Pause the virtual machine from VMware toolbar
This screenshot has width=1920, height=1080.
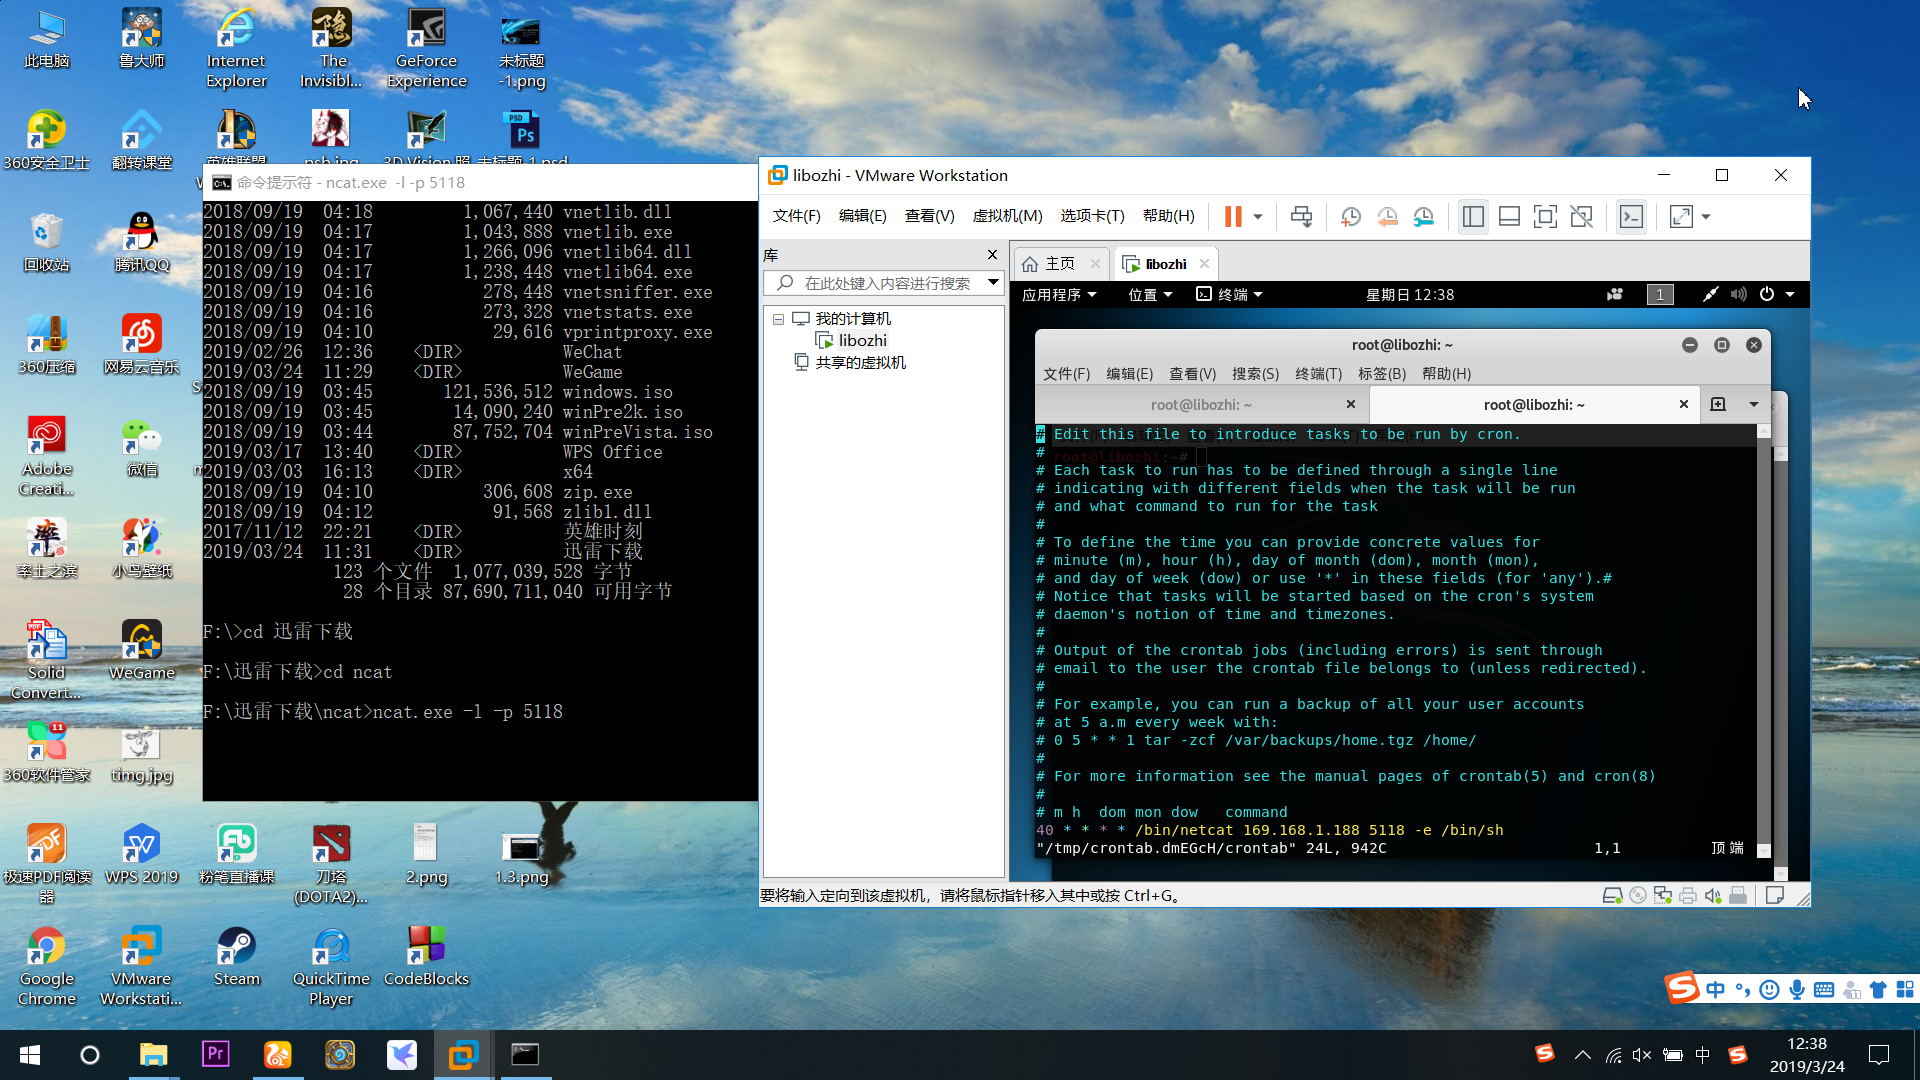coord(1233,216)
